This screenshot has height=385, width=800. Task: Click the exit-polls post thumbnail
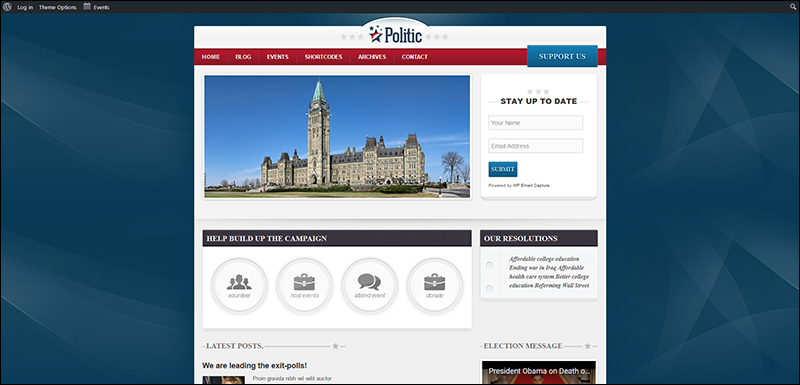click(223, 380)
